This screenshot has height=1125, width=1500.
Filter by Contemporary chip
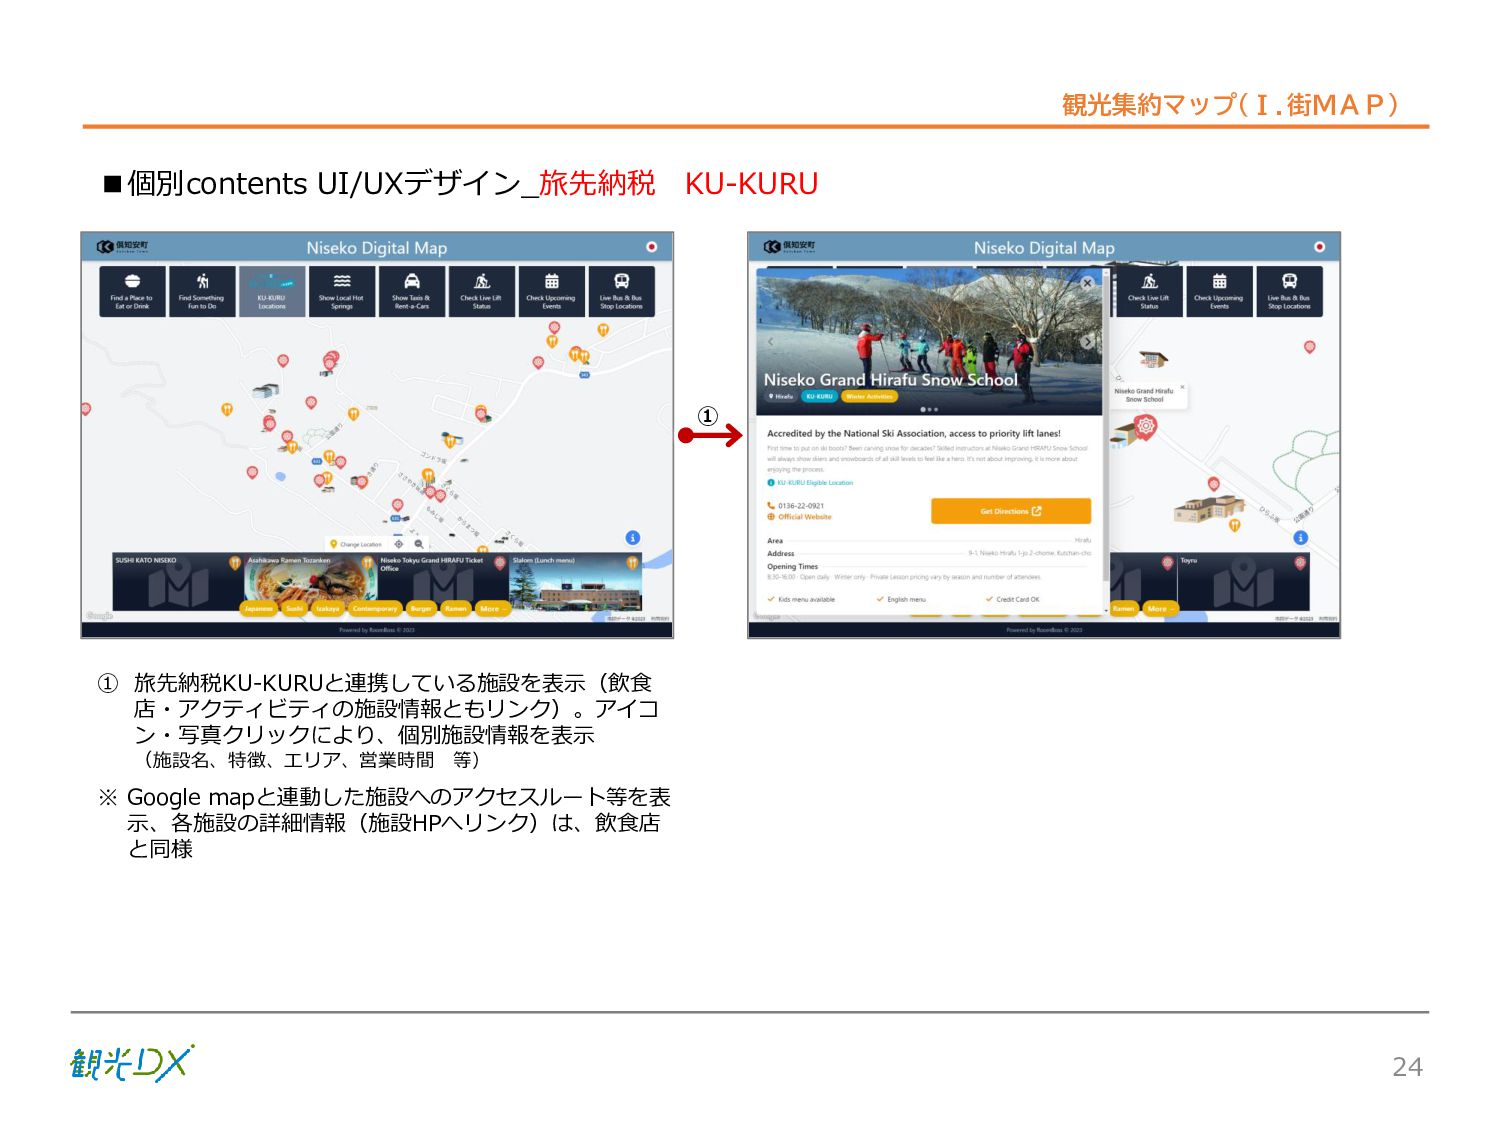pyautogui.click(x=375, y=608)
